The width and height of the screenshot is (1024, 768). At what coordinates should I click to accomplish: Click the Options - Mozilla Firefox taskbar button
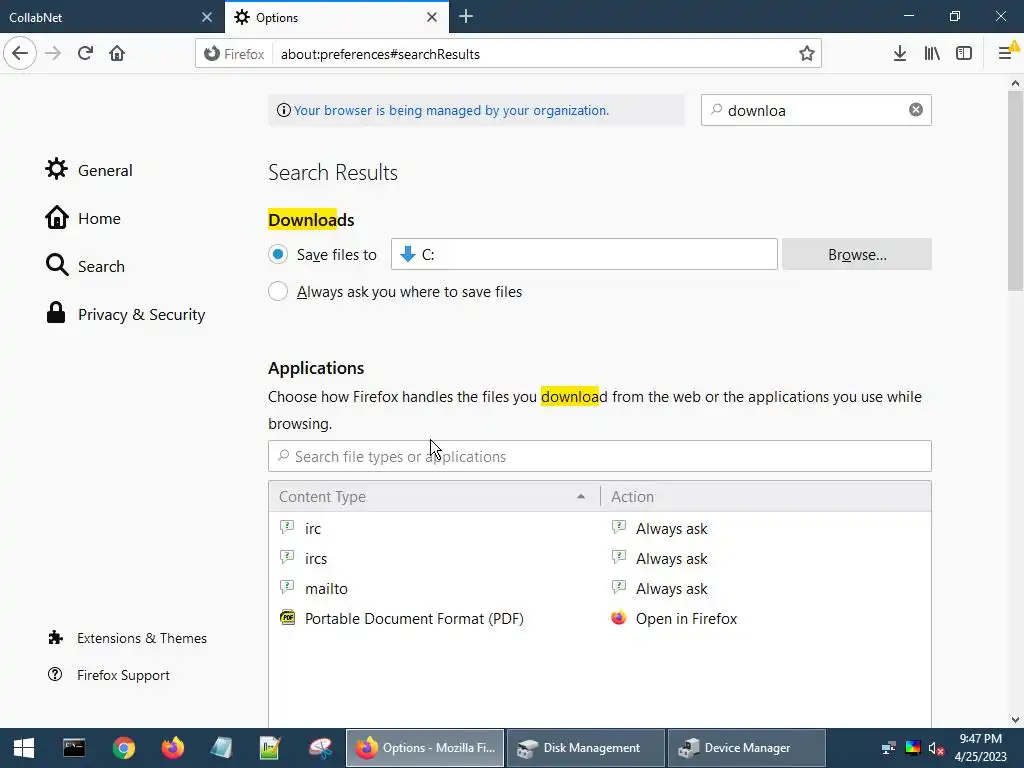pos(424,748)
